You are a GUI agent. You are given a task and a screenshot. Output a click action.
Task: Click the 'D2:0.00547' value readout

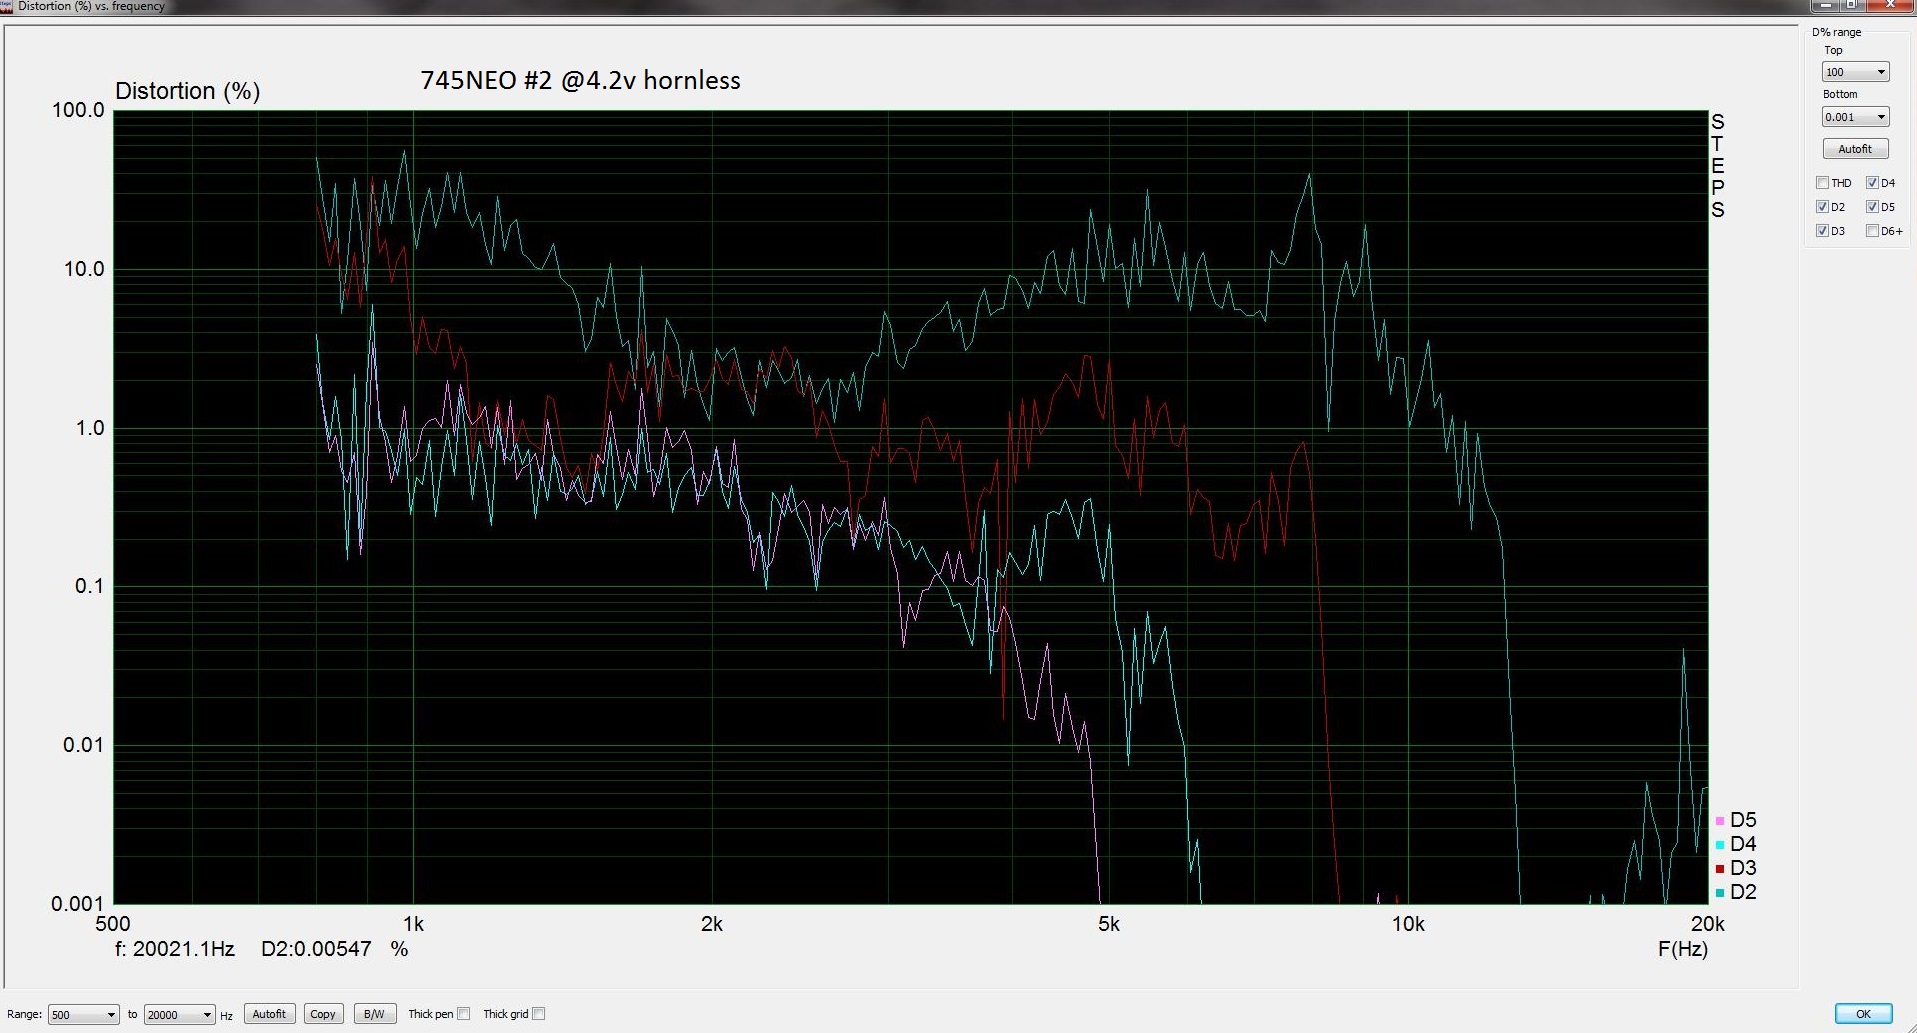coord(316,949)
